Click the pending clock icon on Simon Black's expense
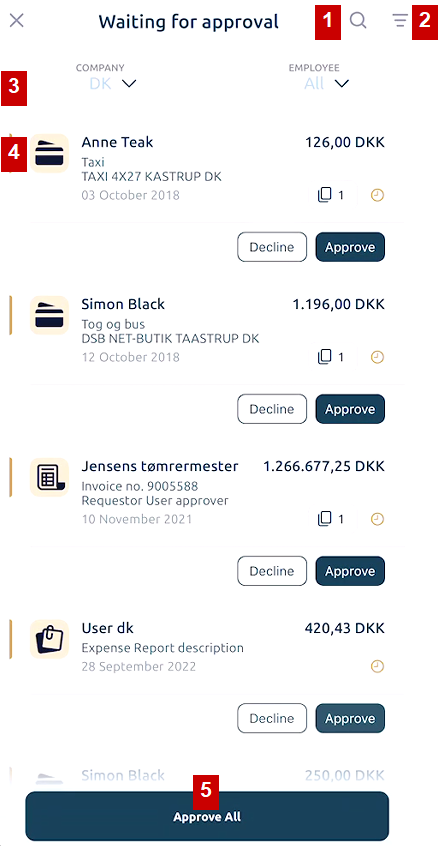Viewport: 439px width, 846px height. (x=378, y=357)
